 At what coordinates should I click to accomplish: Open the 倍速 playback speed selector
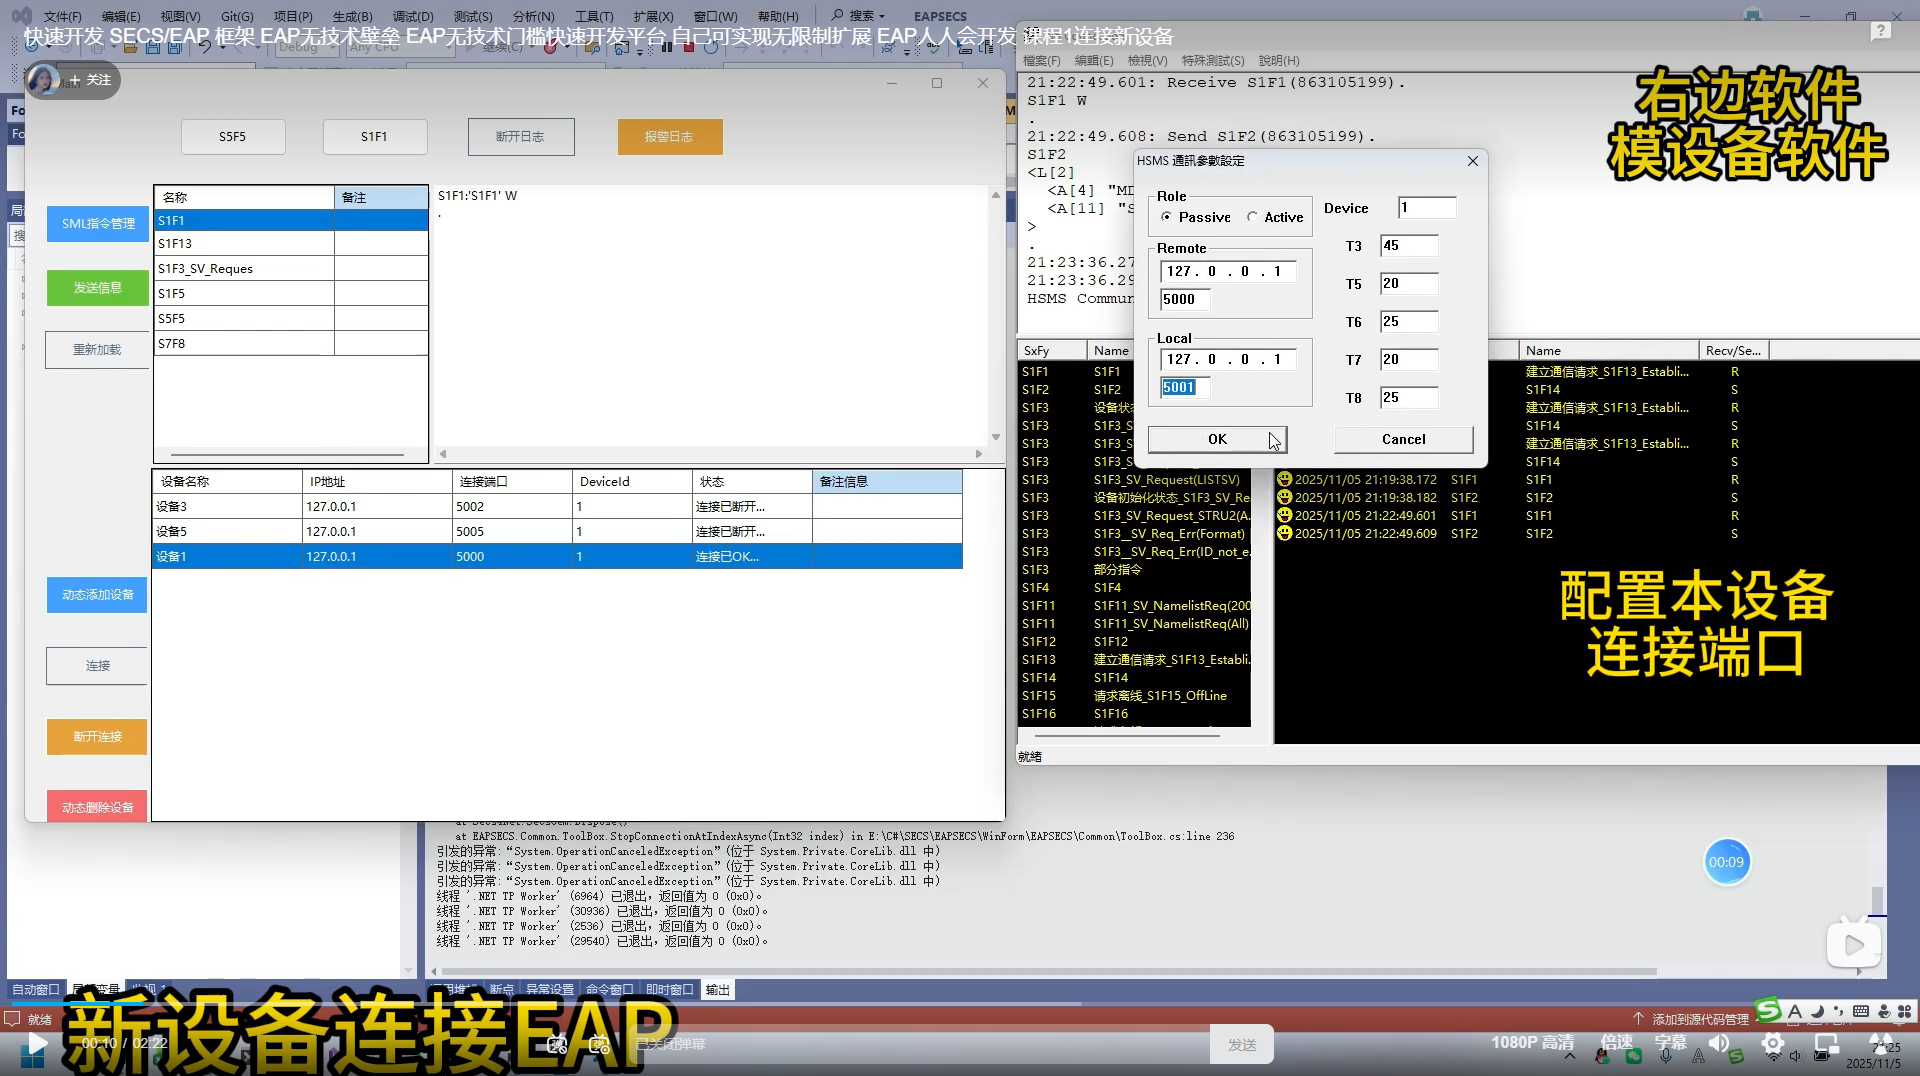pyautogui.click(x=1616, y=1043)
